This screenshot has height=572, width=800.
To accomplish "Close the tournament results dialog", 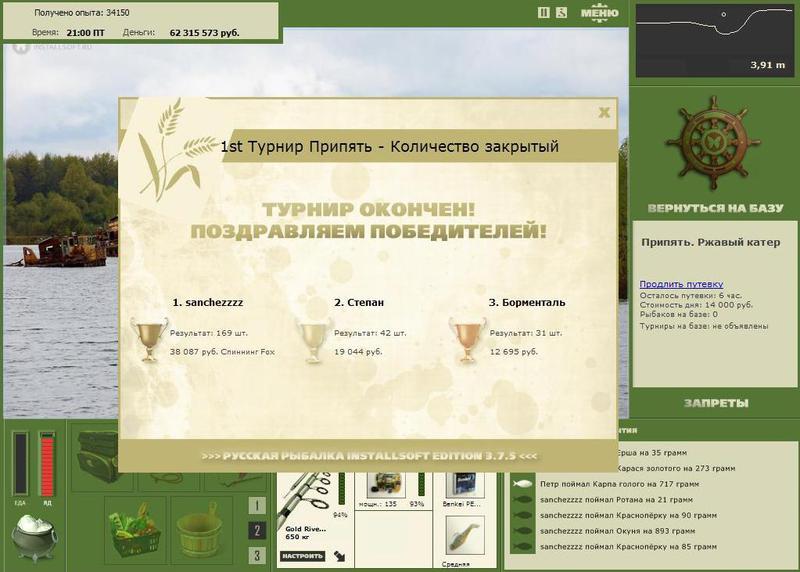I will point(604,112).
